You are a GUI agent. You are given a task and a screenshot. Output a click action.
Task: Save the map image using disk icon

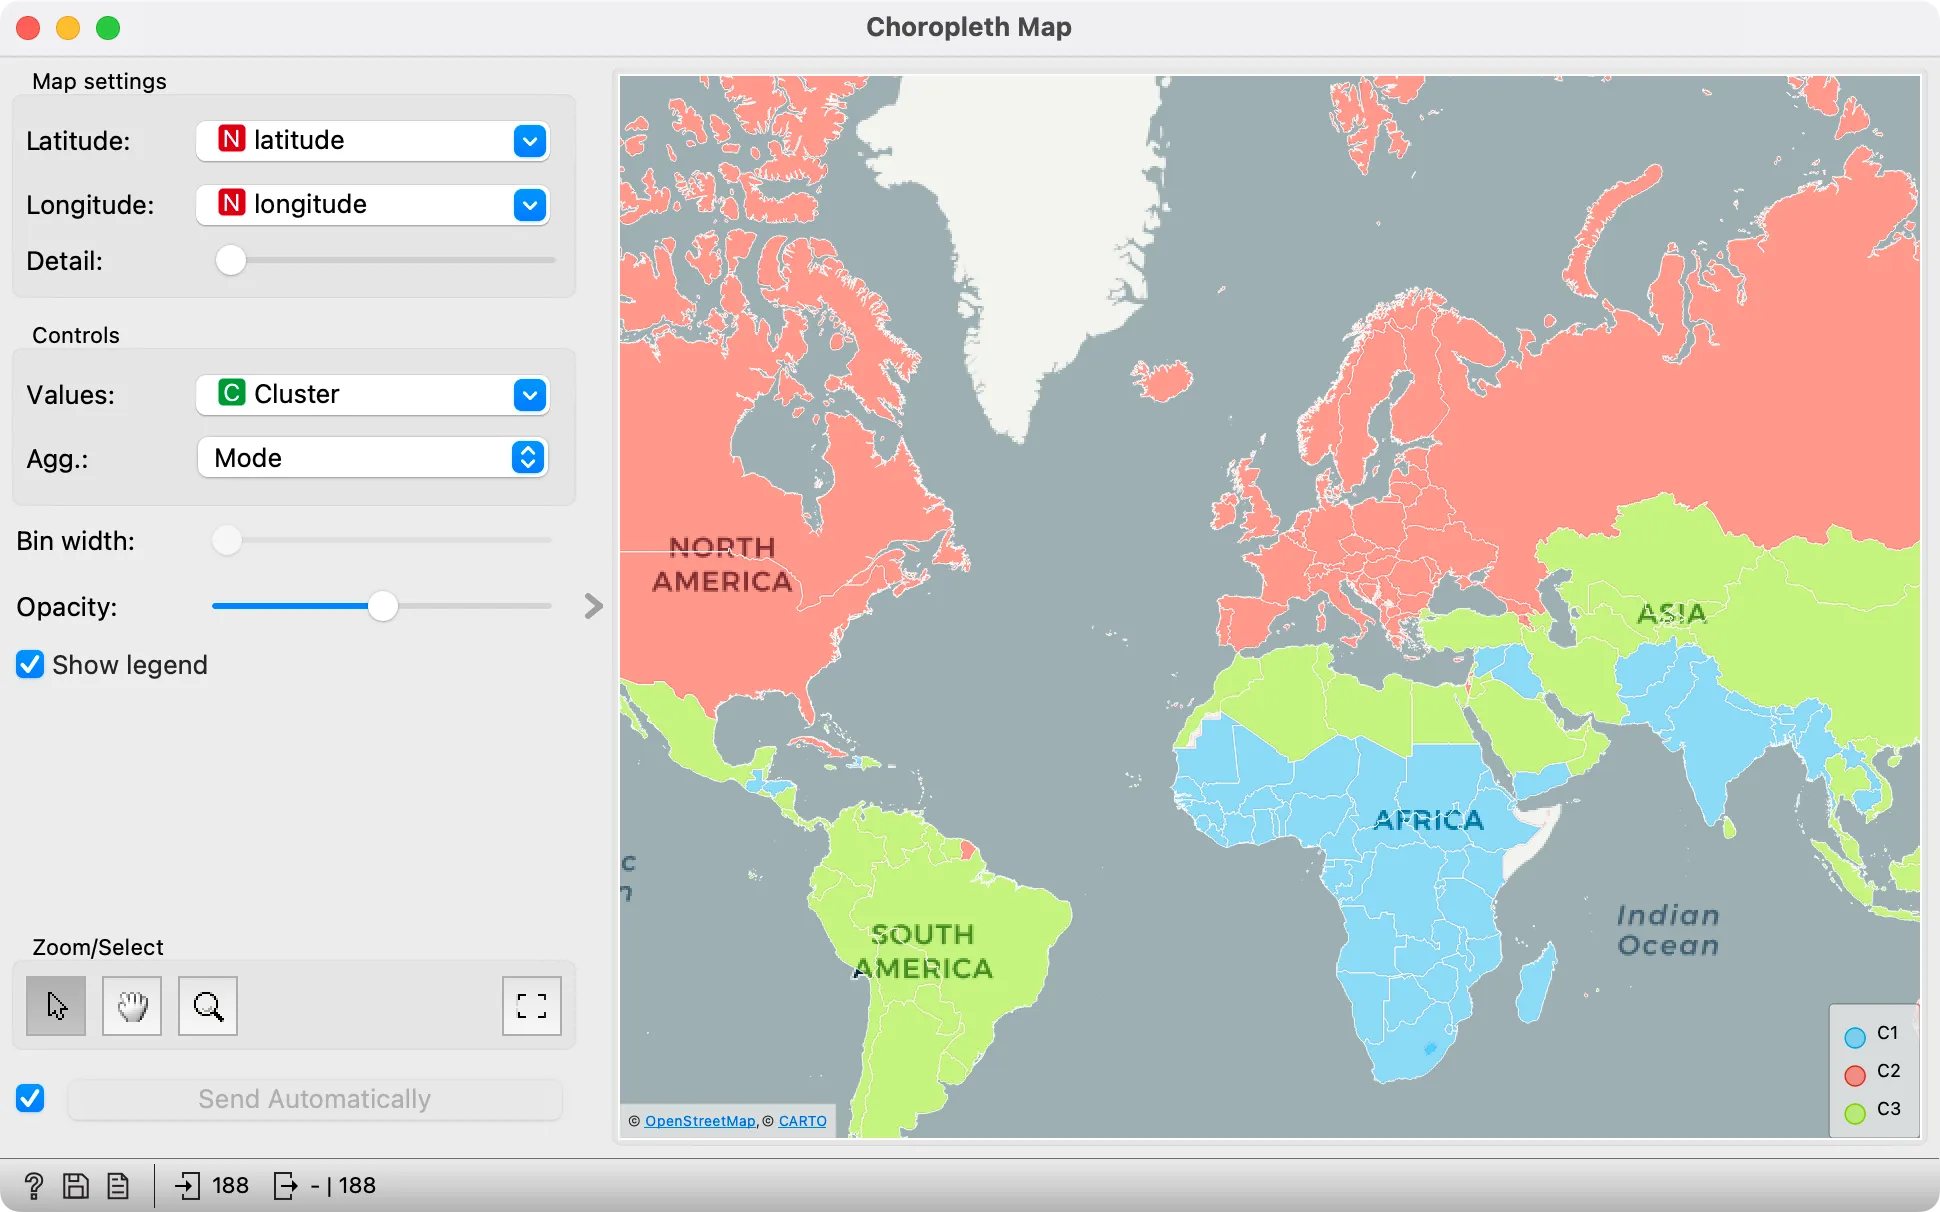tap(76, 1186)
